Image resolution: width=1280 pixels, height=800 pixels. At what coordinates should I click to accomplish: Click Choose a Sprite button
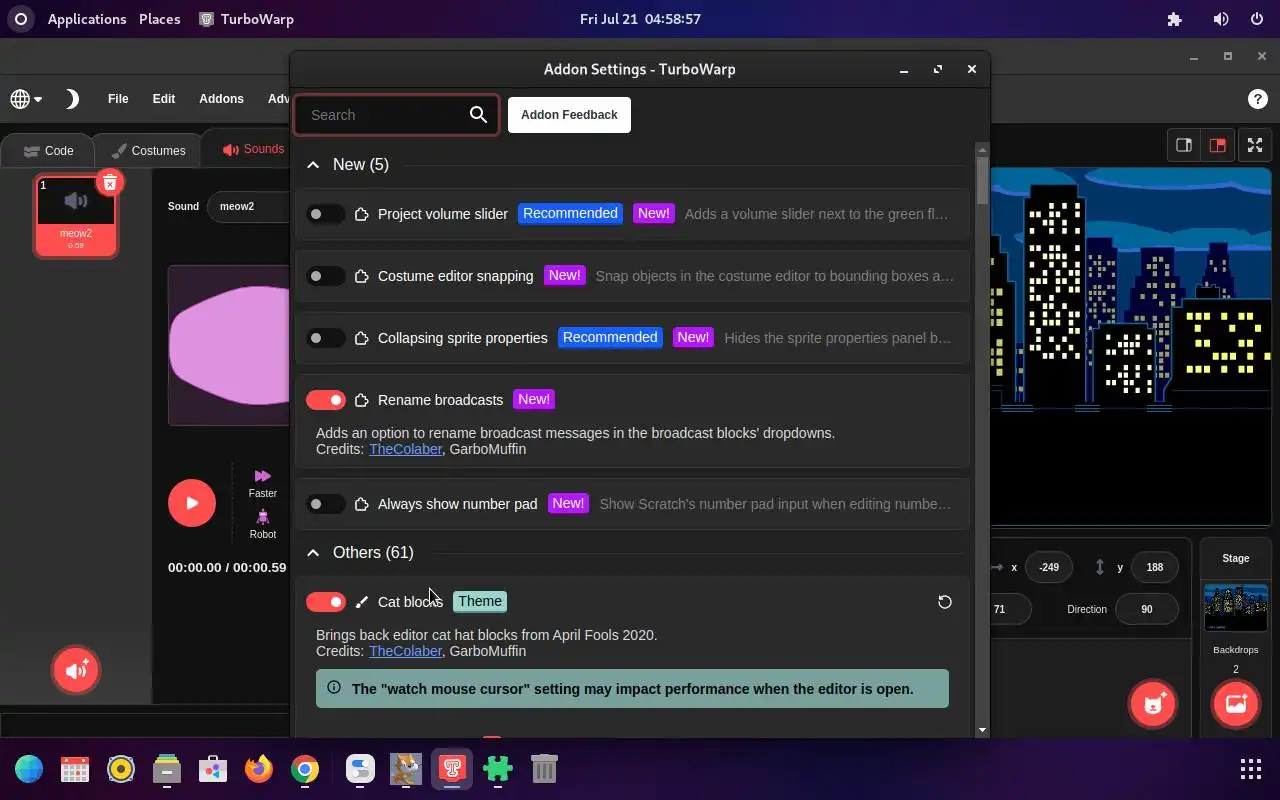click(x=1153, y=704)
